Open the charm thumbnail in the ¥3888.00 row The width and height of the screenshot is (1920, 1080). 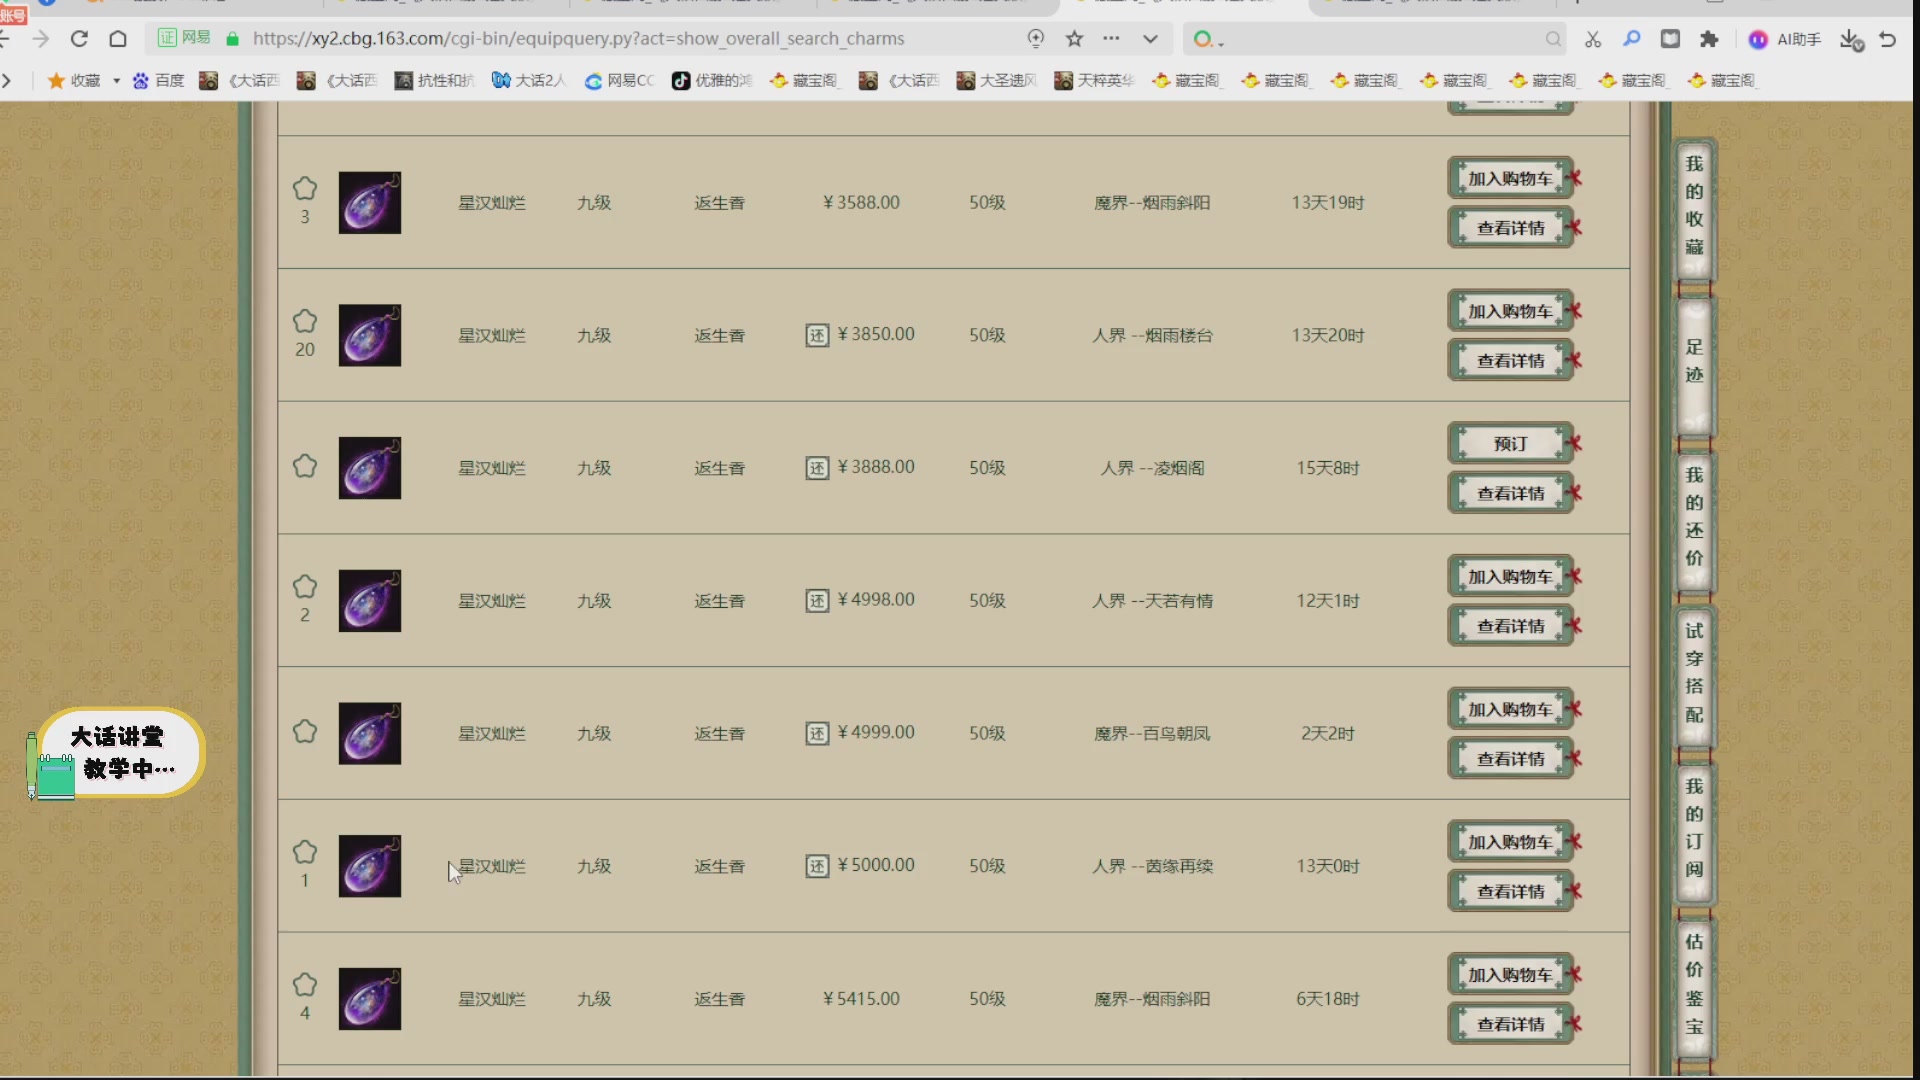point(370,468)
